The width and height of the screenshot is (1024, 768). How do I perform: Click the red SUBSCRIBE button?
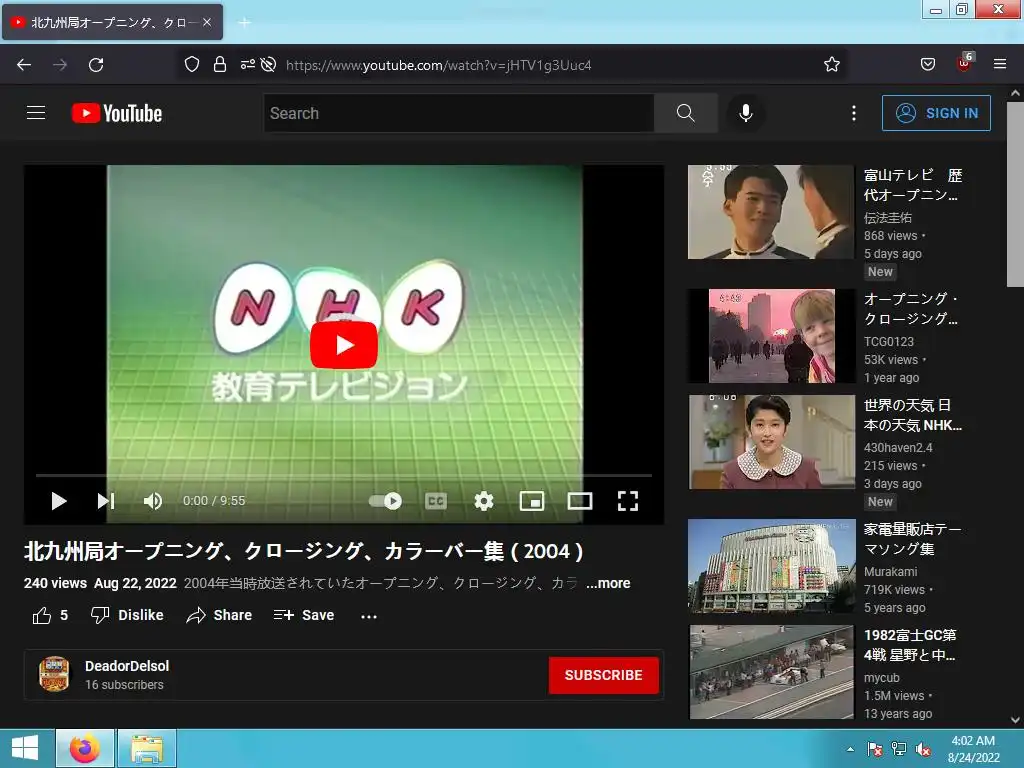tap(603, 675)
